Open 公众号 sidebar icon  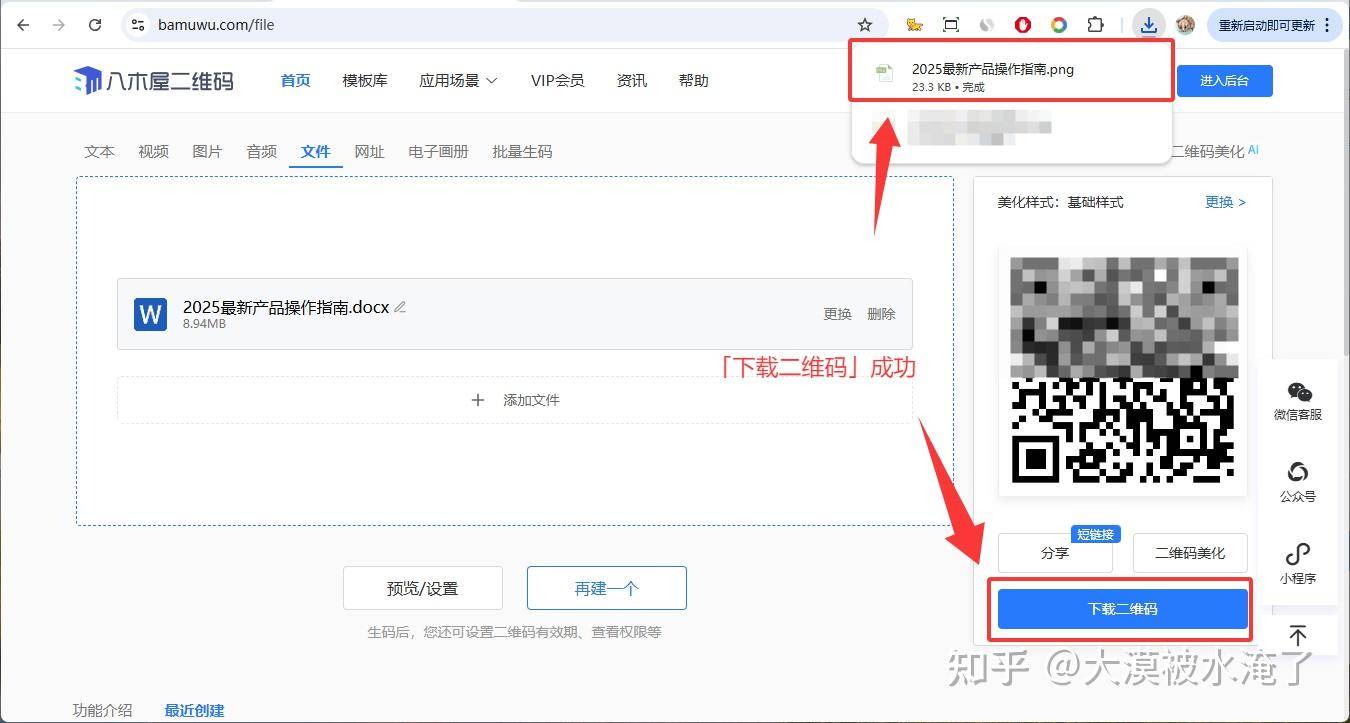[1297, 482]
